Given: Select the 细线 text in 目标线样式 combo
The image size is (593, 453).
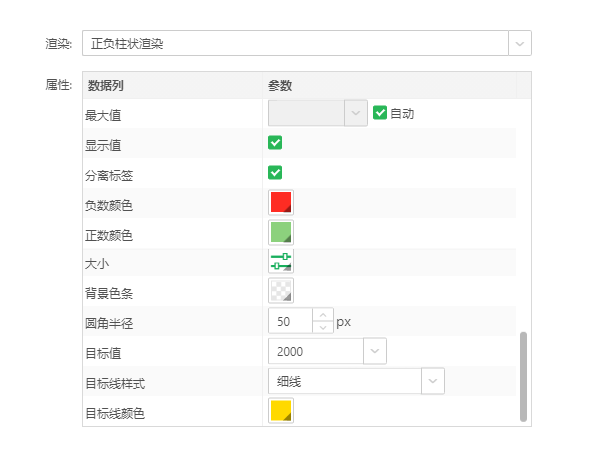Looking at the screenshot, I should 289,381.
